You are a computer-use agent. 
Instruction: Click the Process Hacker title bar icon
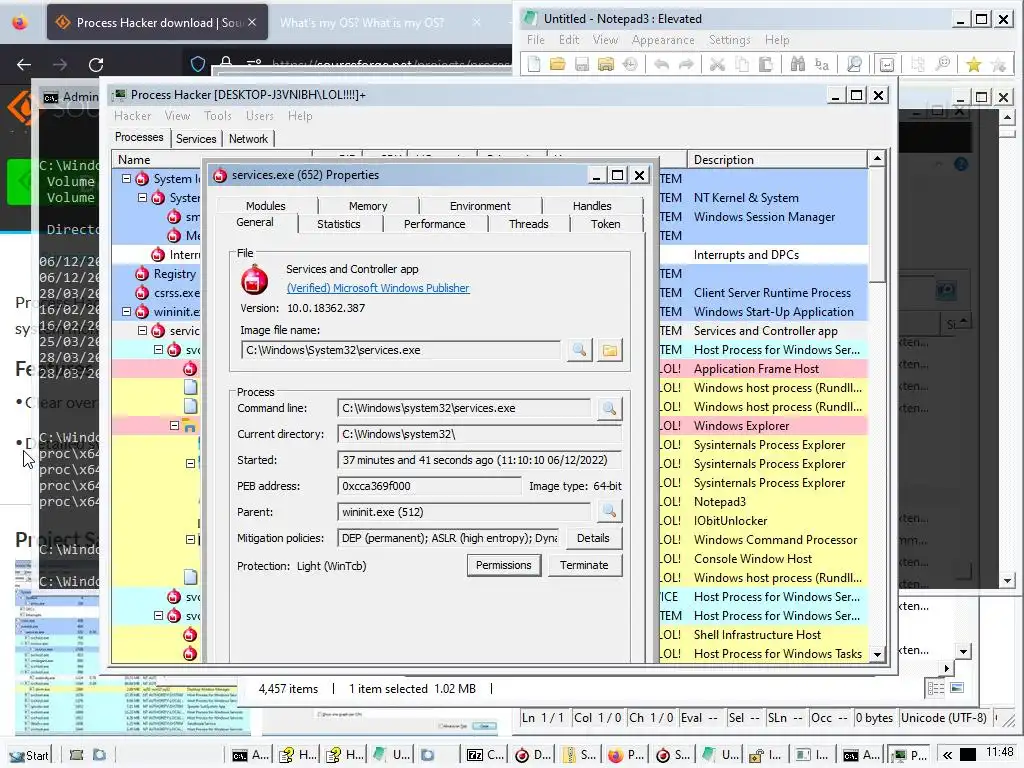(119, 95)
